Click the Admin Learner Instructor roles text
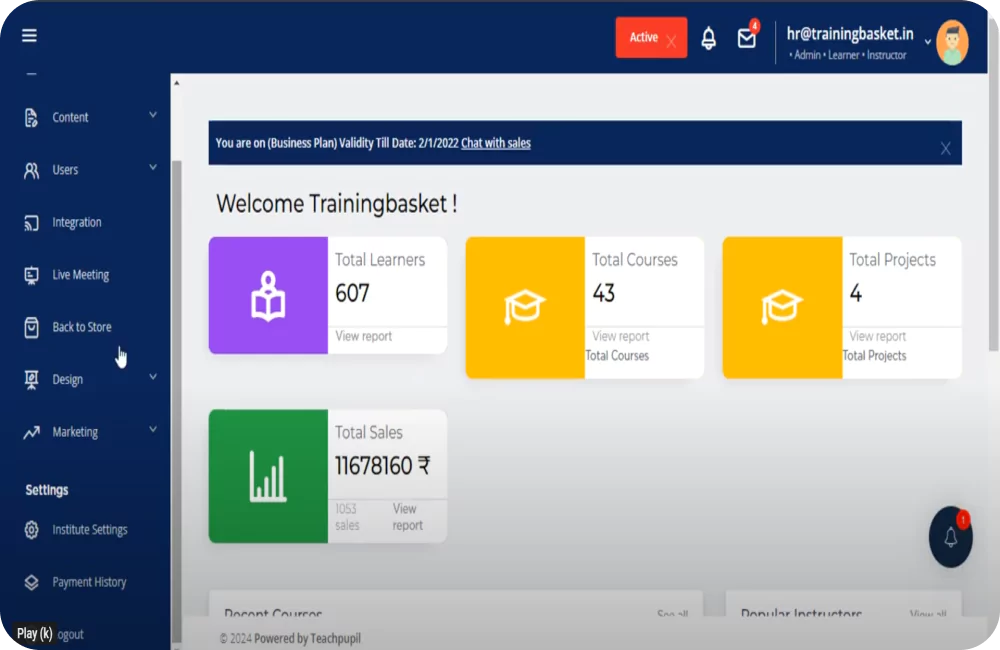Viewport: 1000px width, 650px height. [x=848, y=55]
